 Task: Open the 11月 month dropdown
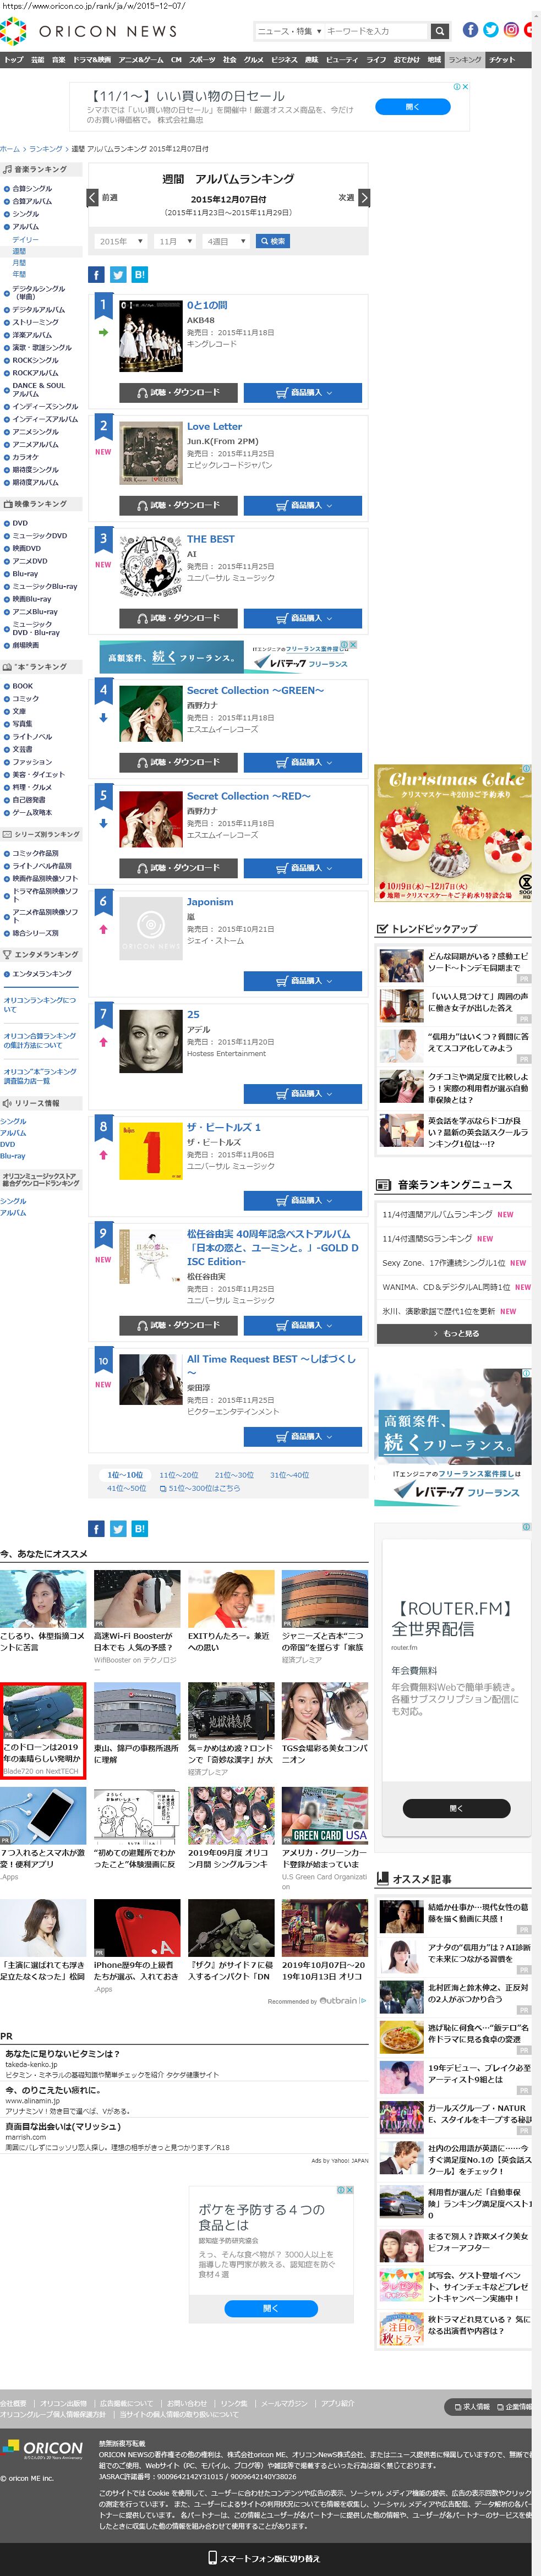(x=175, y=241)
